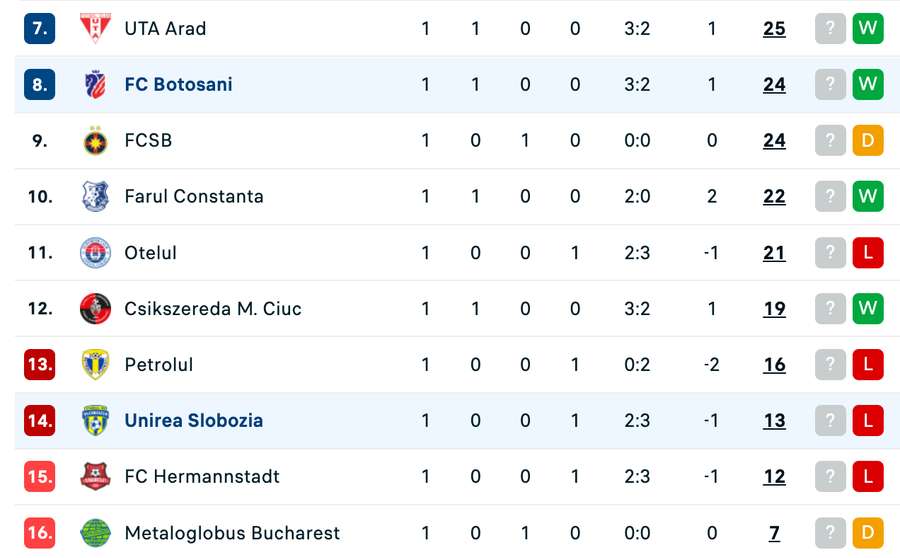Screen dimensions: 900x558
Task: Click FCSB's orange D form badge
Action: point(867,141)
